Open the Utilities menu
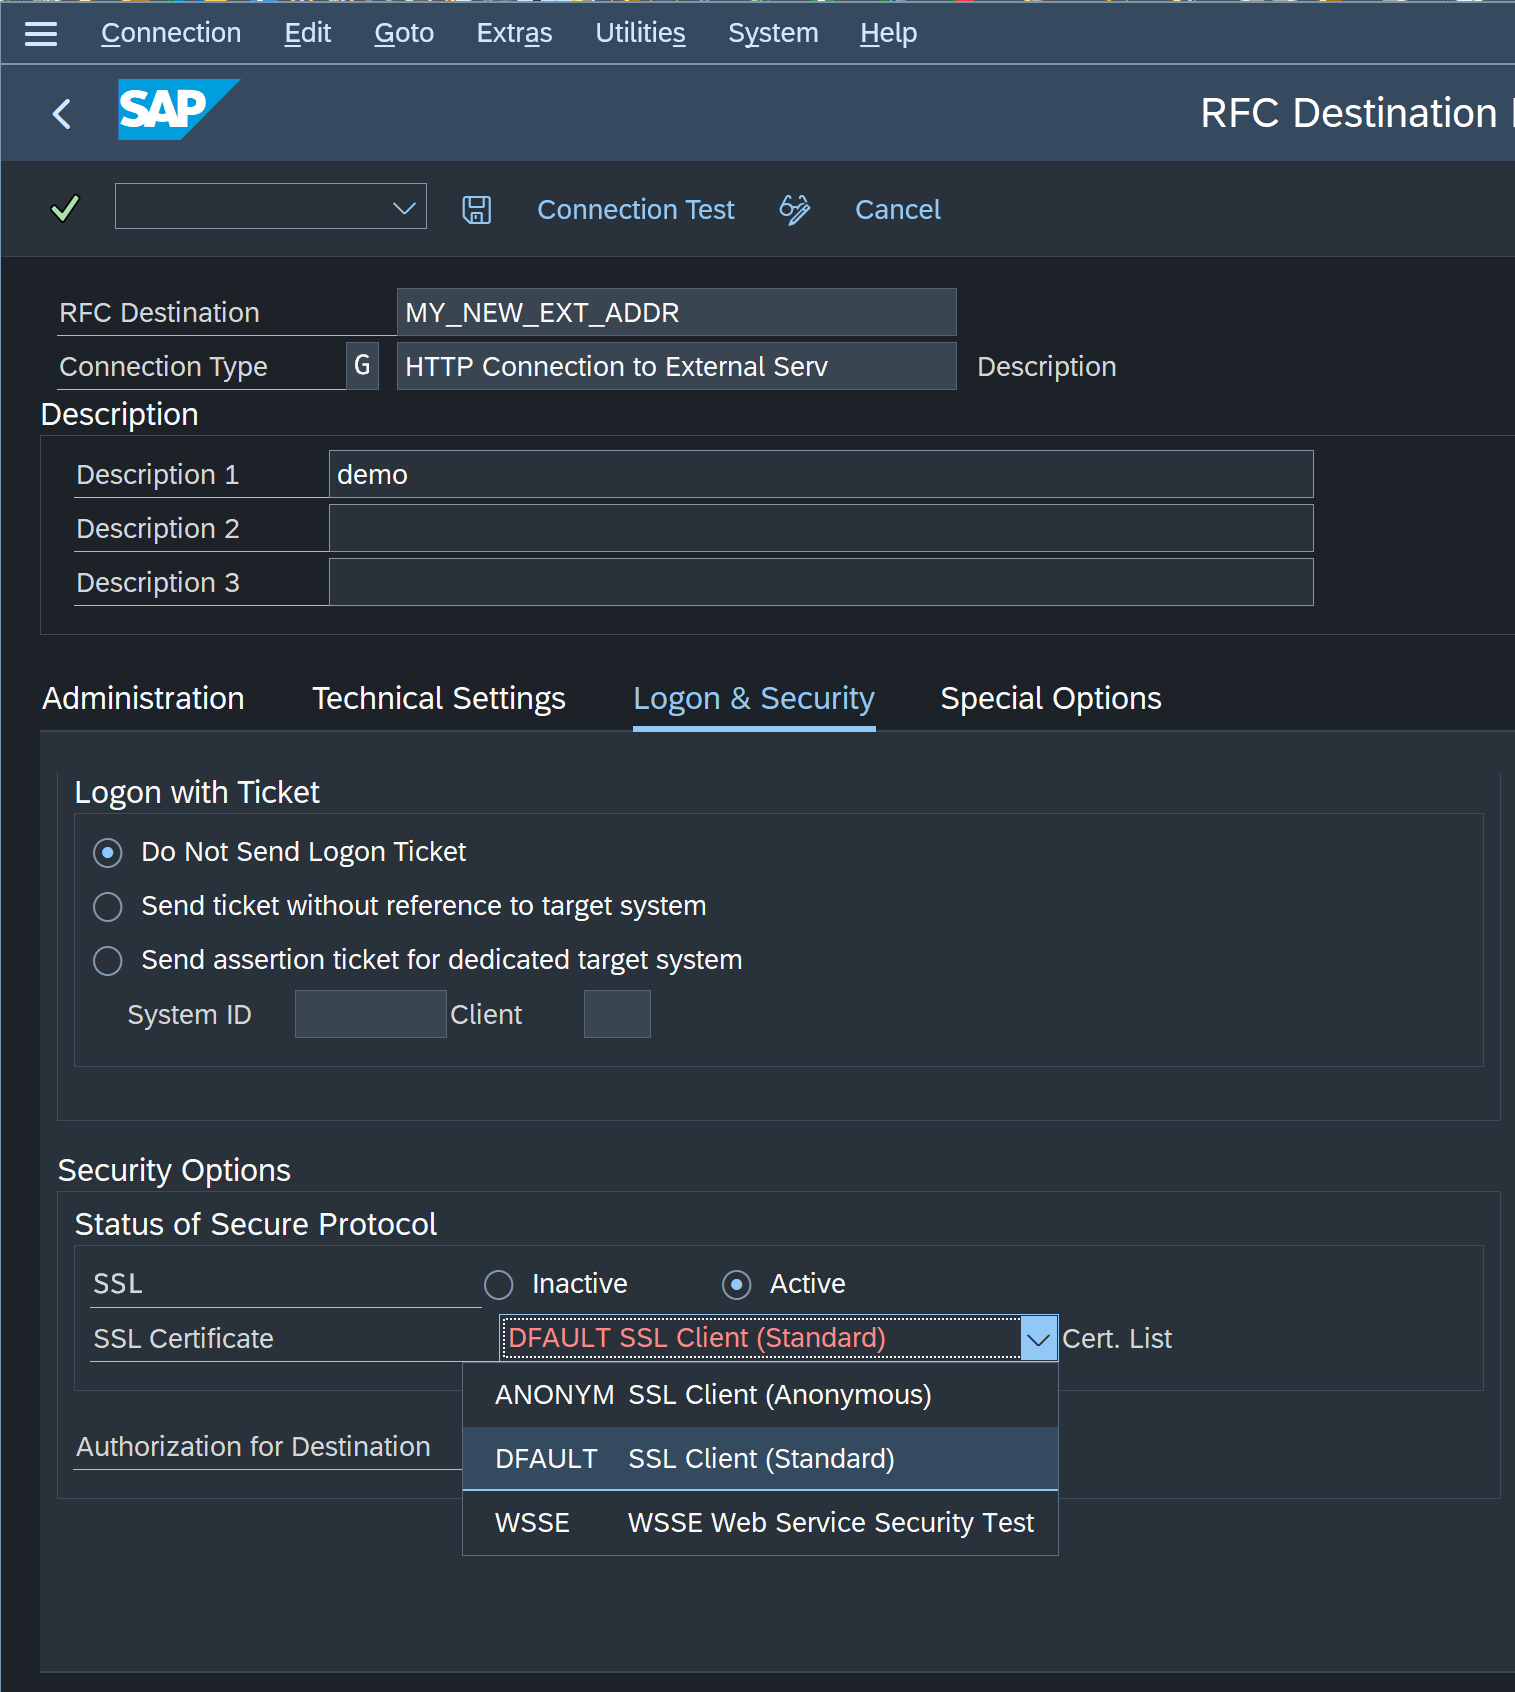This screenshot has height=1692, width=1515. pos(640,33)
